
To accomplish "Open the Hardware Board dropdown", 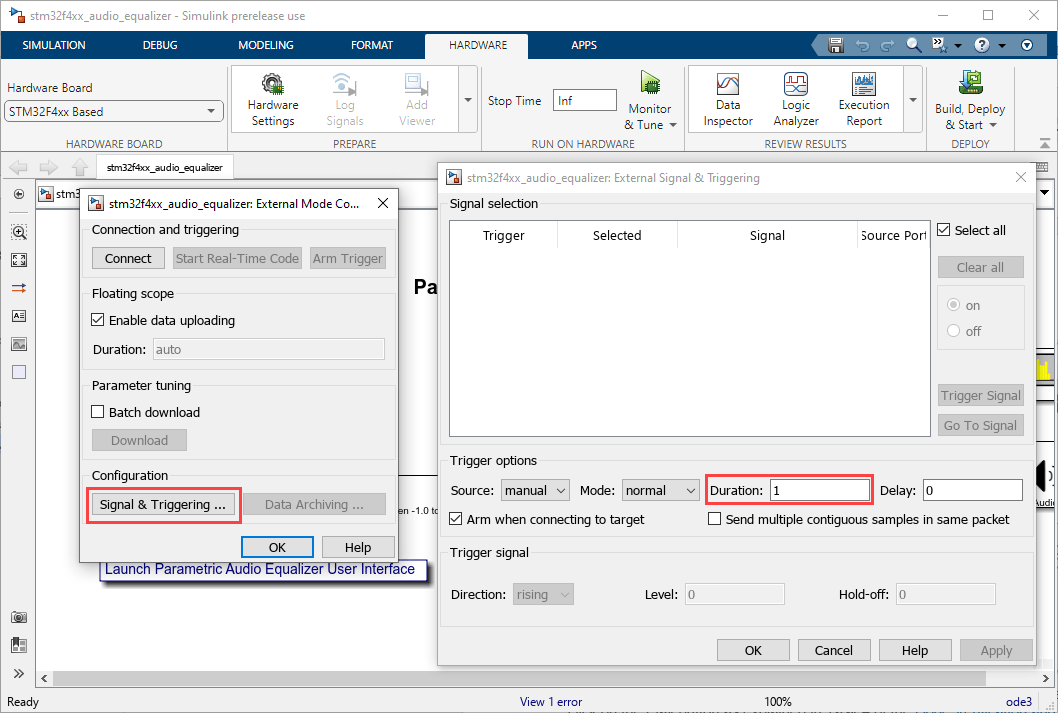I will 114,112.
